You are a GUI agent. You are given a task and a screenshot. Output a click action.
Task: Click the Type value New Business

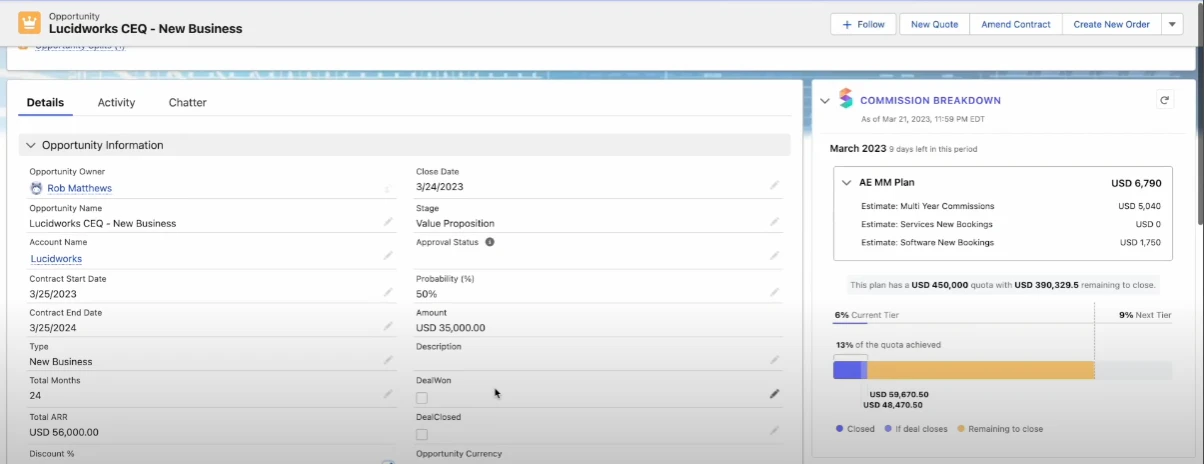pos(61,362)
